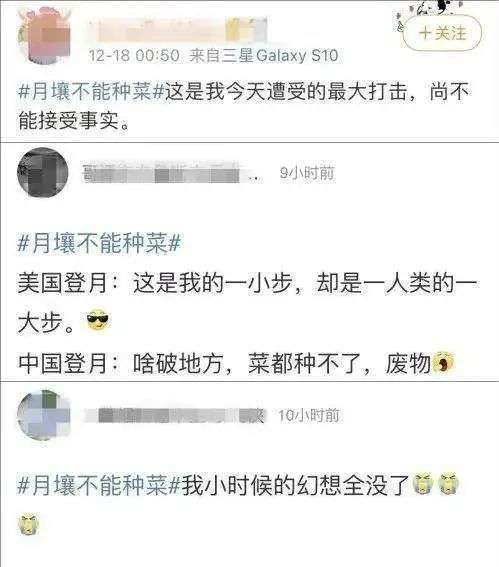Open the #月壤不能种菜# hashtag in first post

(91, 91)
